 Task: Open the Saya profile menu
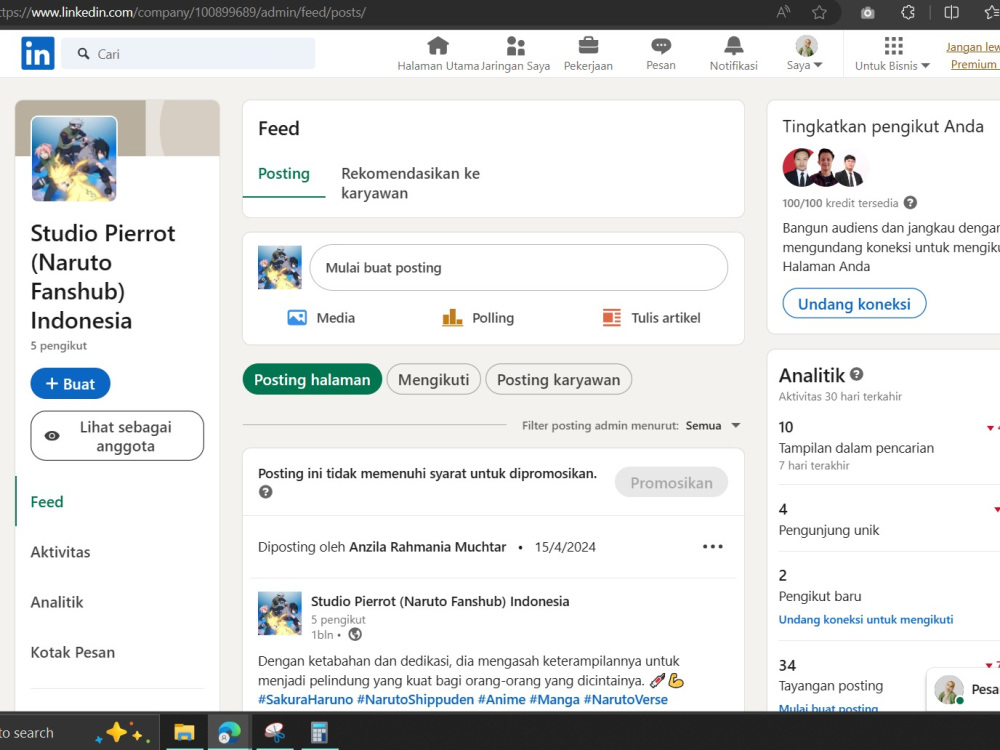(805, 54)
